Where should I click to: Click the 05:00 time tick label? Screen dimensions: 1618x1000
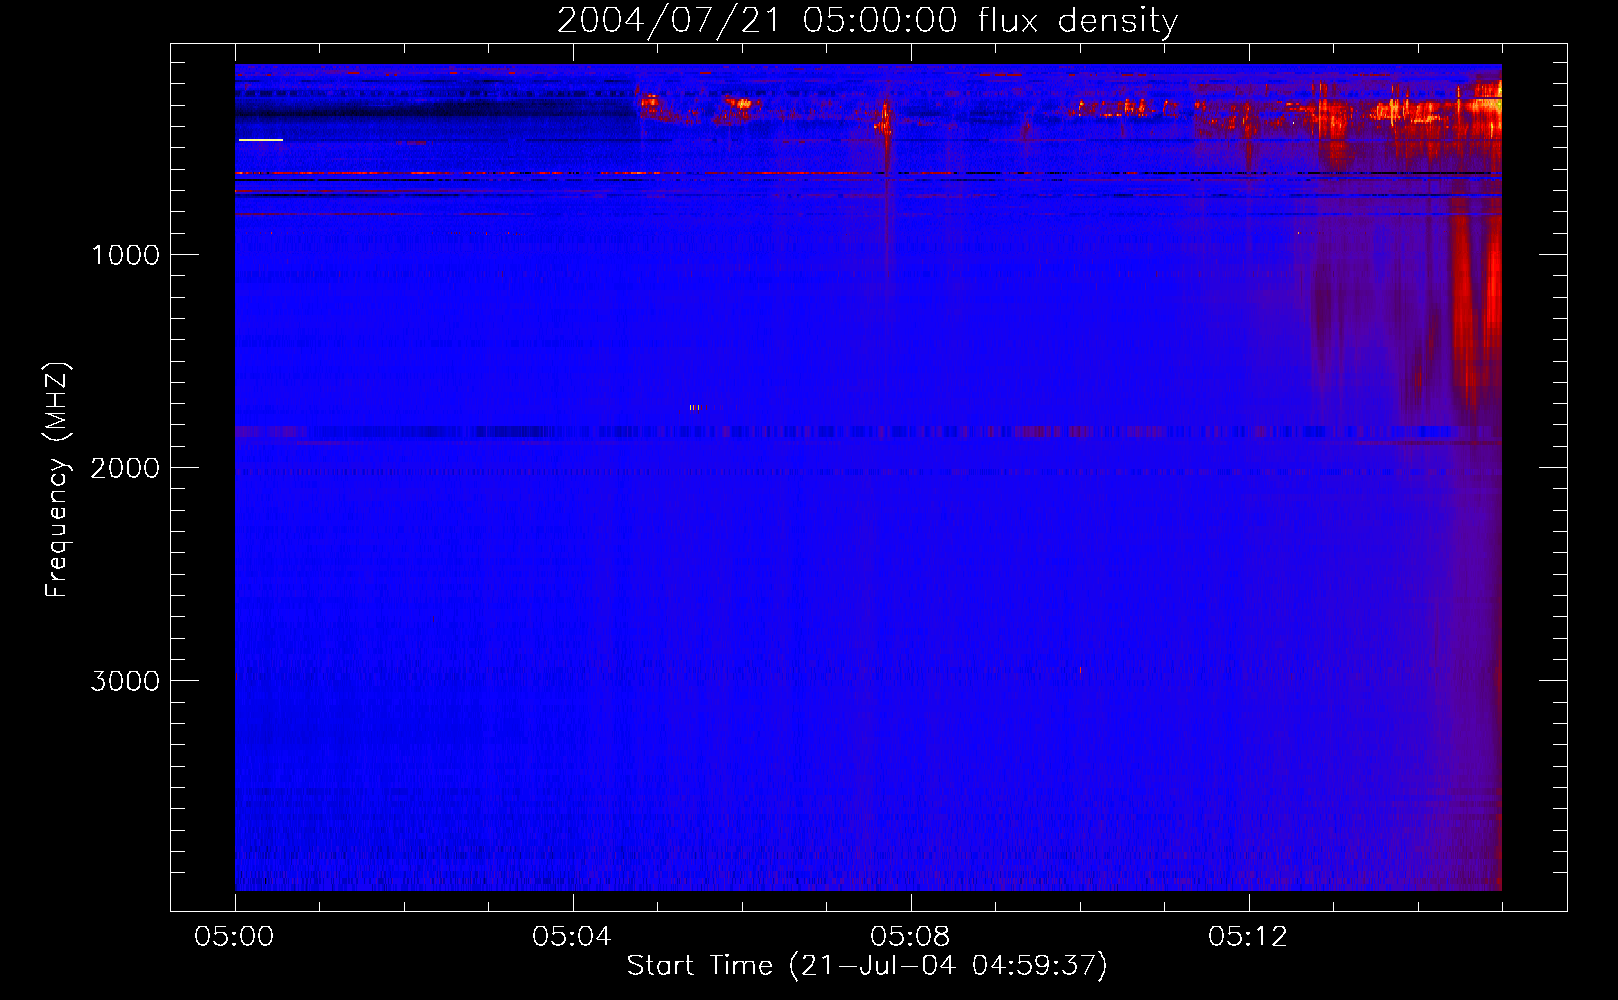235,937
